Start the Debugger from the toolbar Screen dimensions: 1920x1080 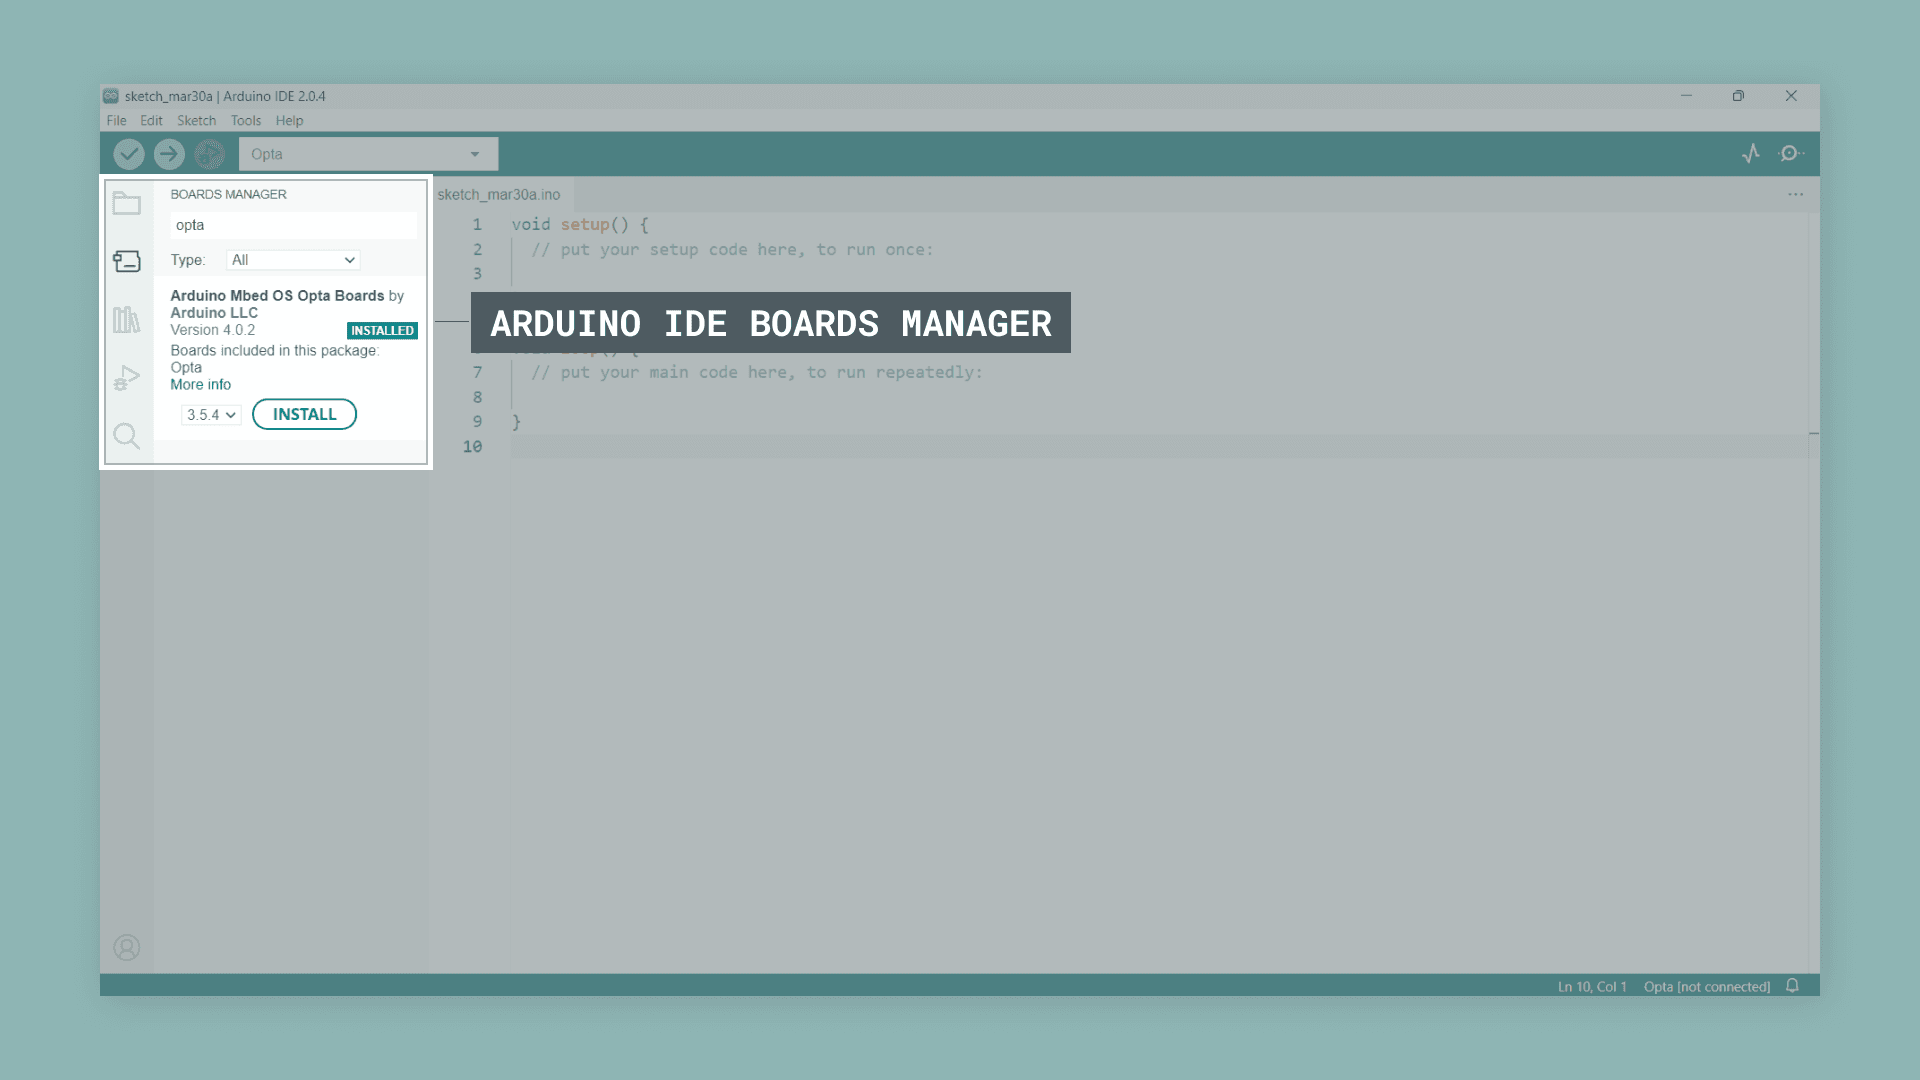point(209,154)
